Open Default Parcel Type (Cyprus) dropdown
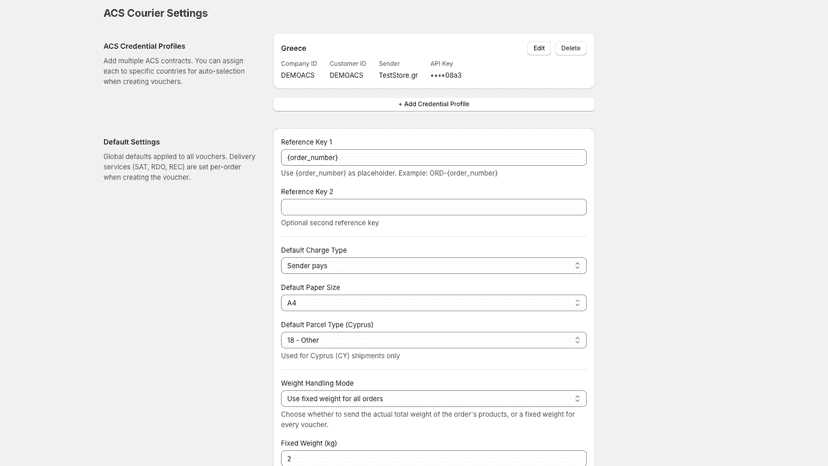Viewport: 828px width, 466px height. tap(434, 340)
